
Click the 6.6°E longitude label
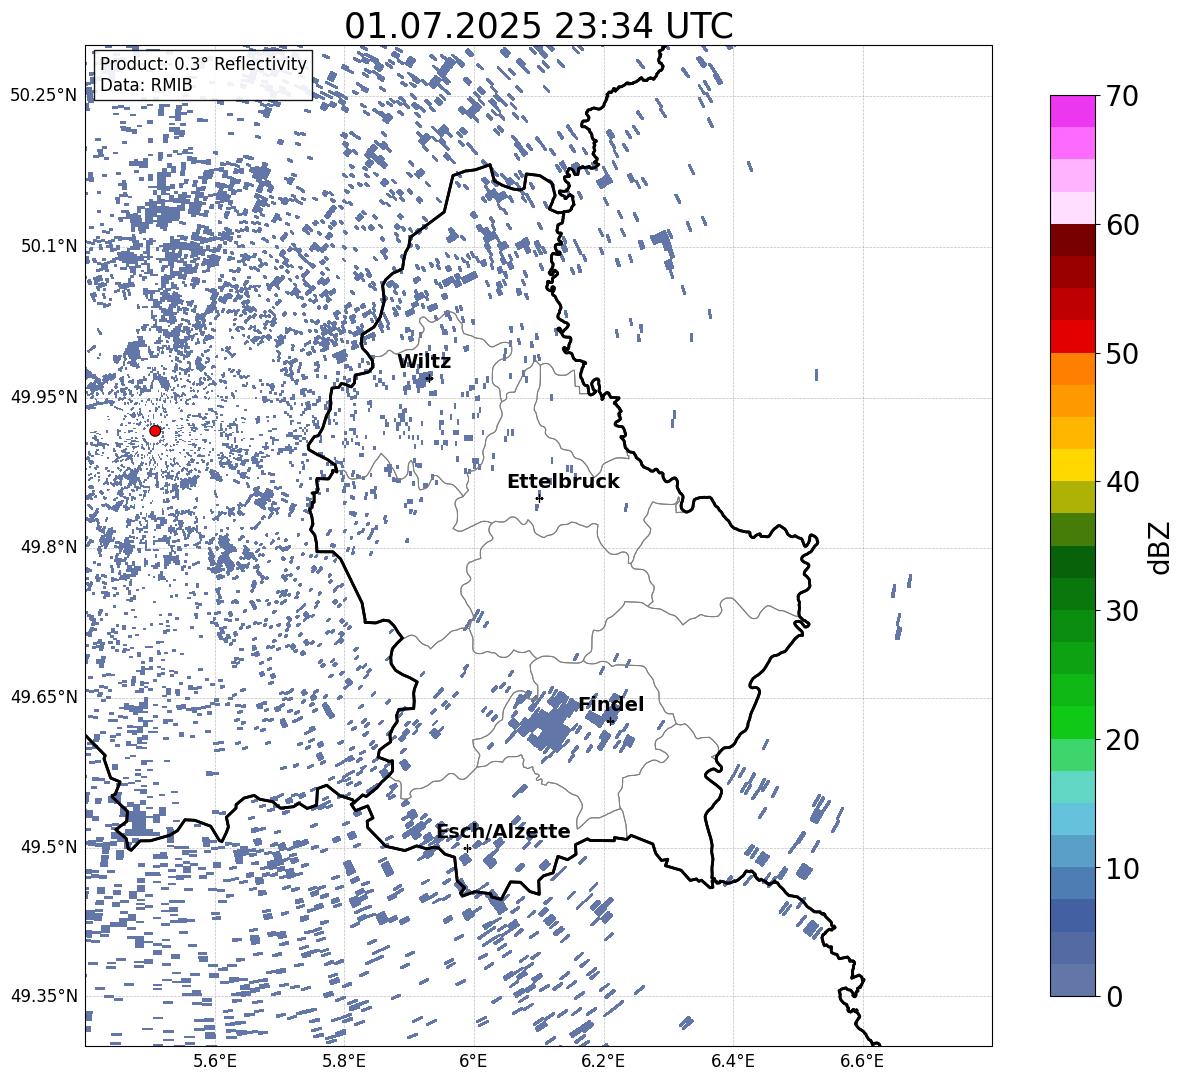(862, 1061)
